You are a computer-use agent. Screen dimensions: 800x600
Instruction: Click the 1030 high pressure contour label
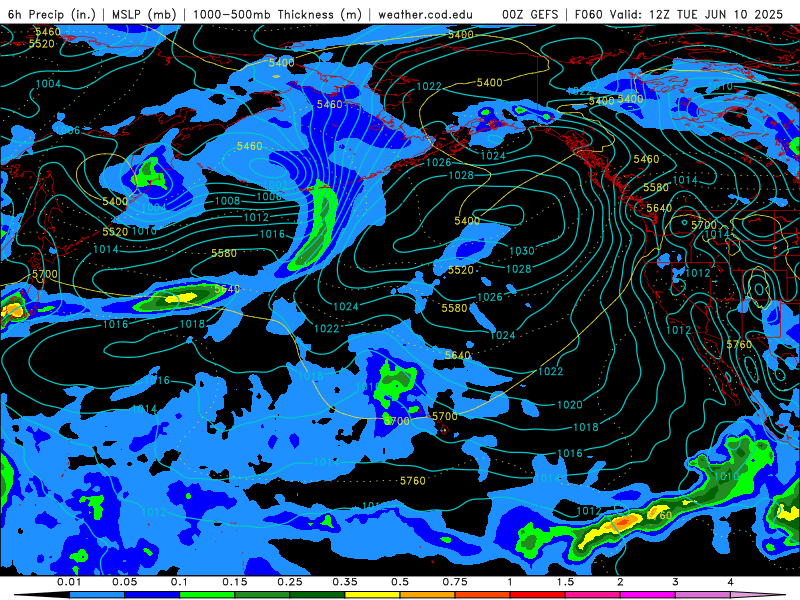pyautogui.click(x=522, y=251)
